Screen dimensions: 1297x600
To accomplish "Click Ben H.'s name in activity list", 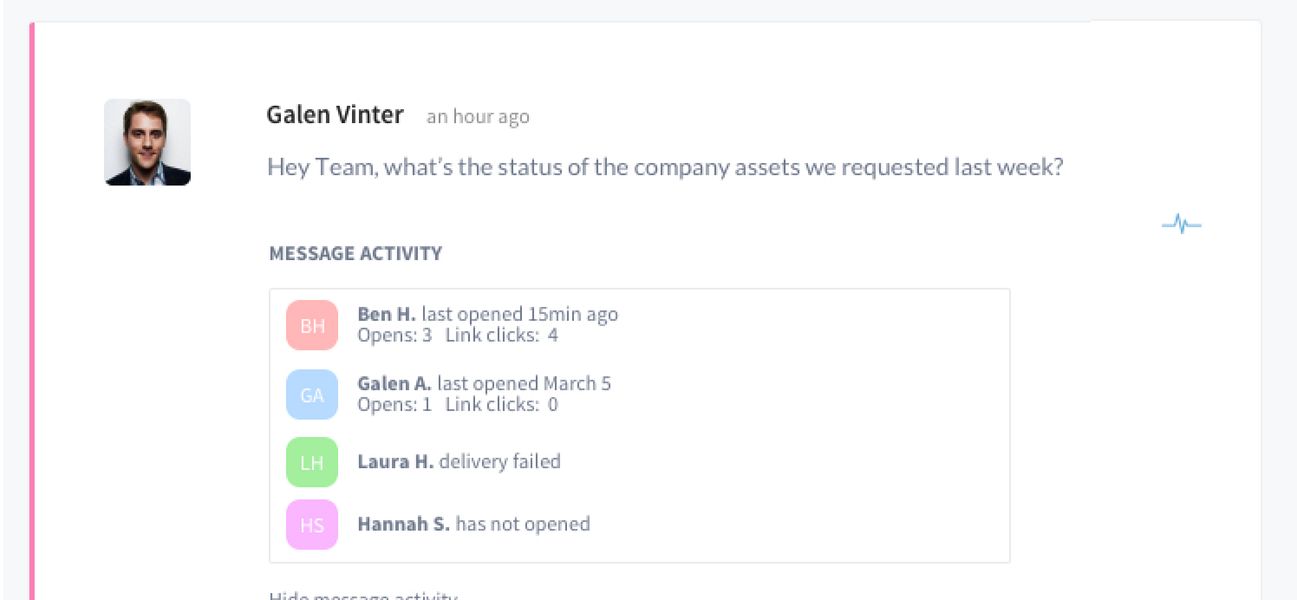I will 386,314.
